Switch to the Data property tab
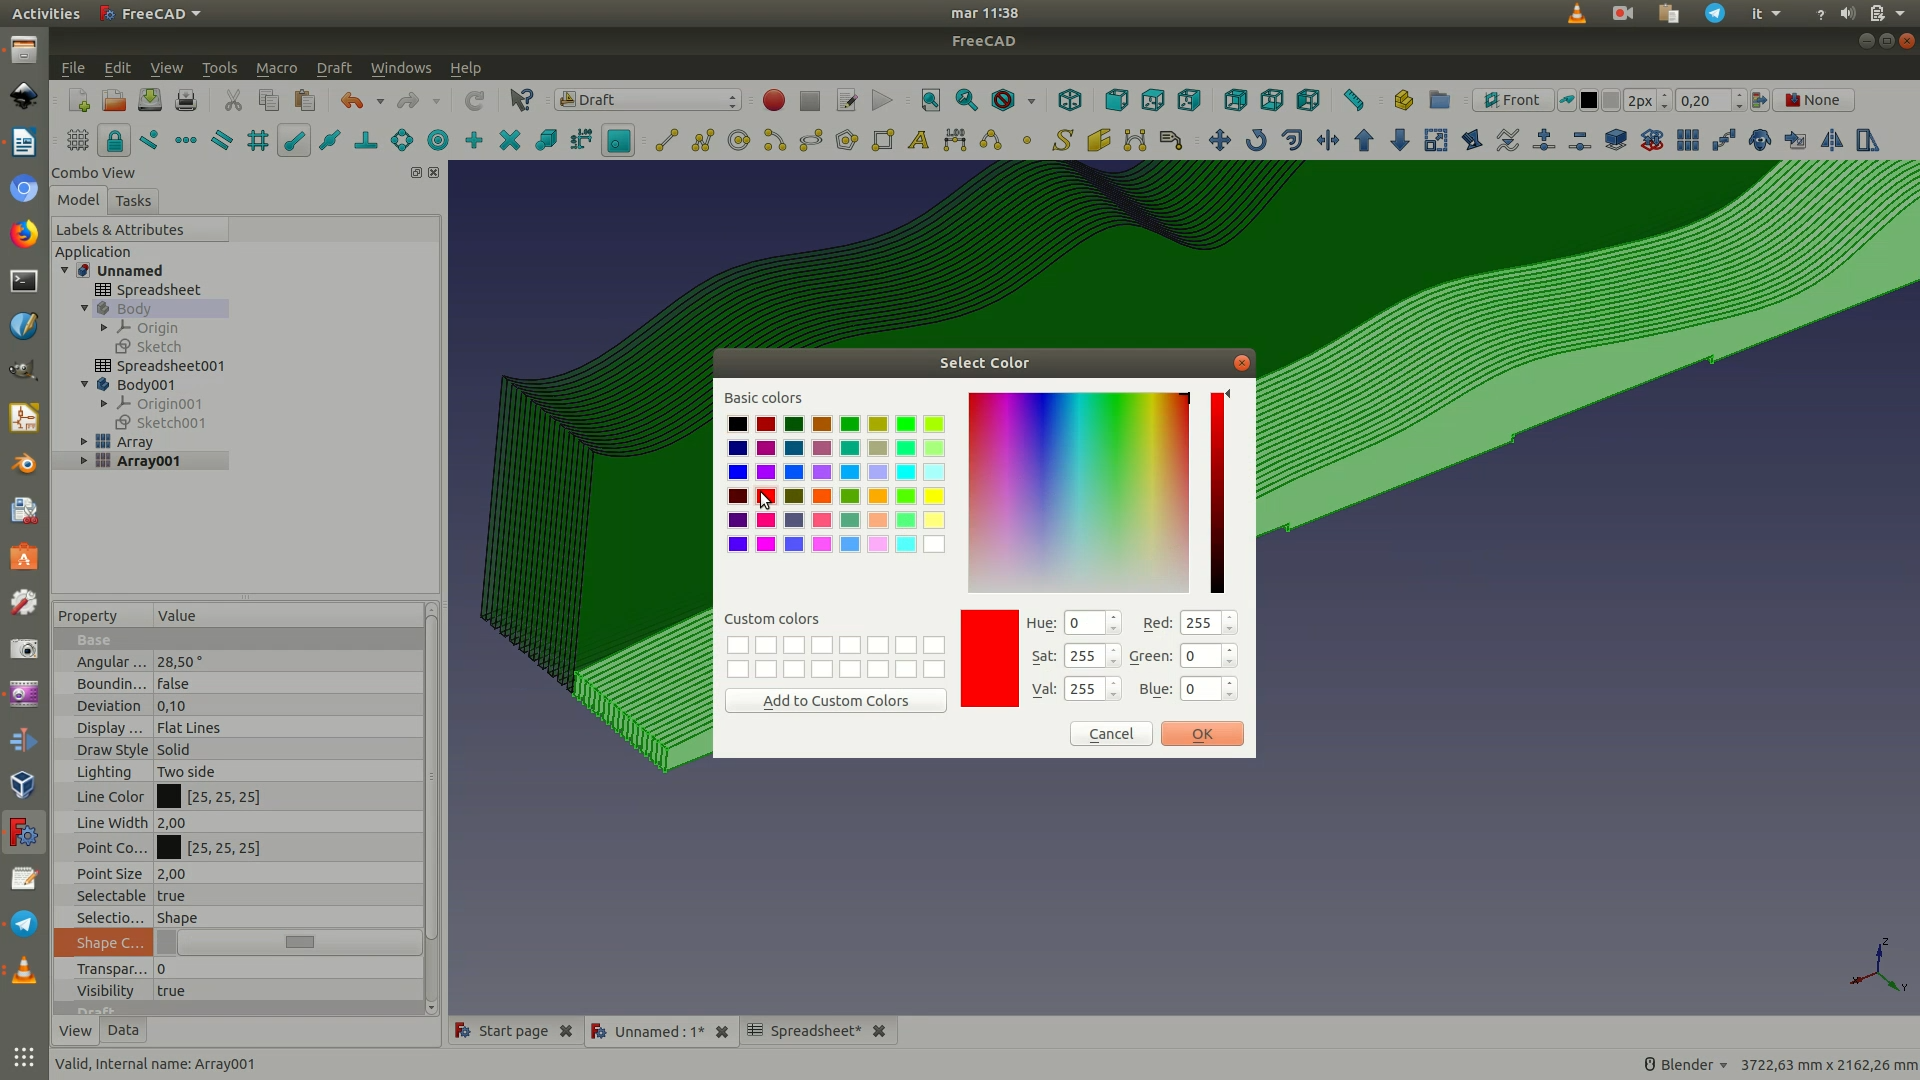Viewport: 1920px width, 1080px height. point(123,1030)
